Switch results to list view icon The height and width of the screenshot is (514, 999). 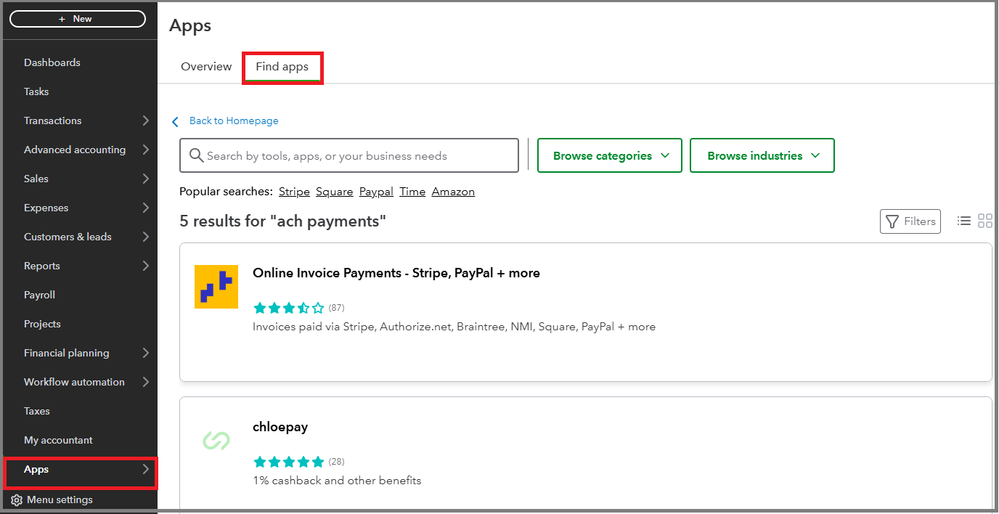(964, 221)
